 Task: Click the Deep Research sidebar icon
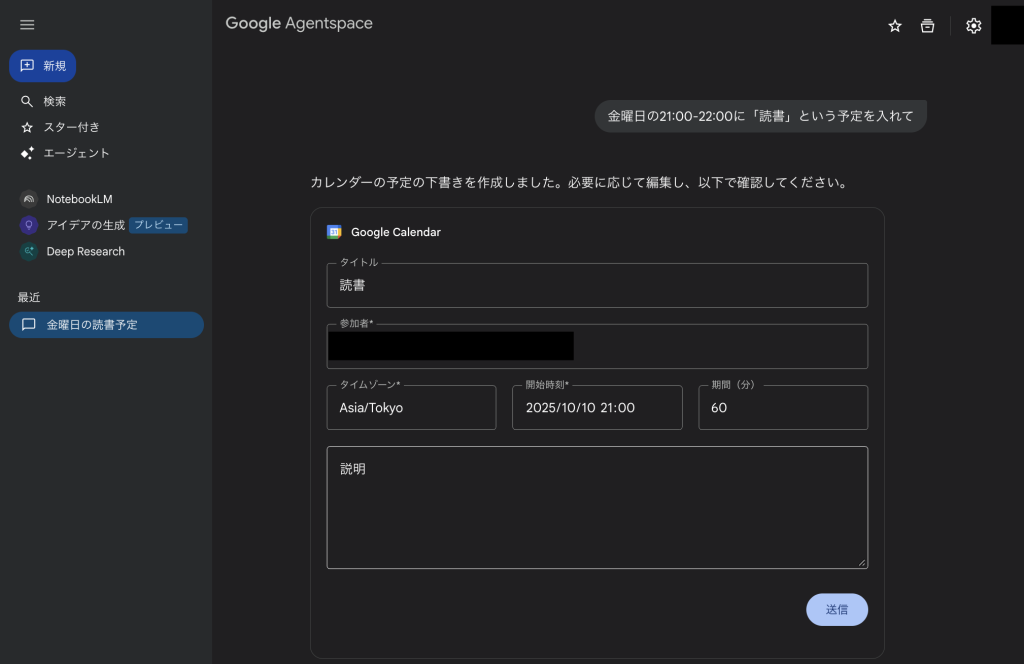(x=29, y=252)
